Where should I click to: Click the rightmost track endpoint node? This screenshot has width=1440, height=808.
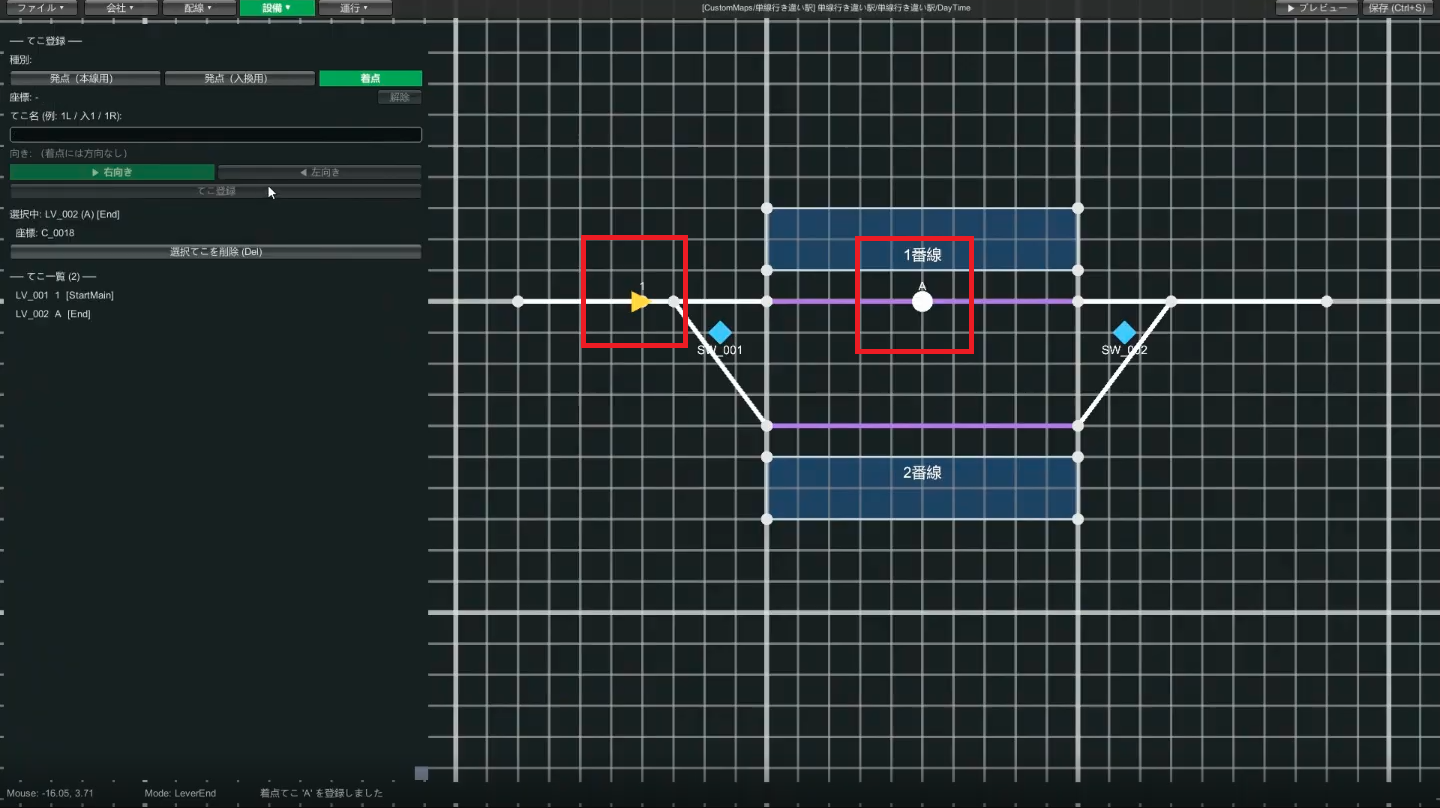tap(1326, 301)
